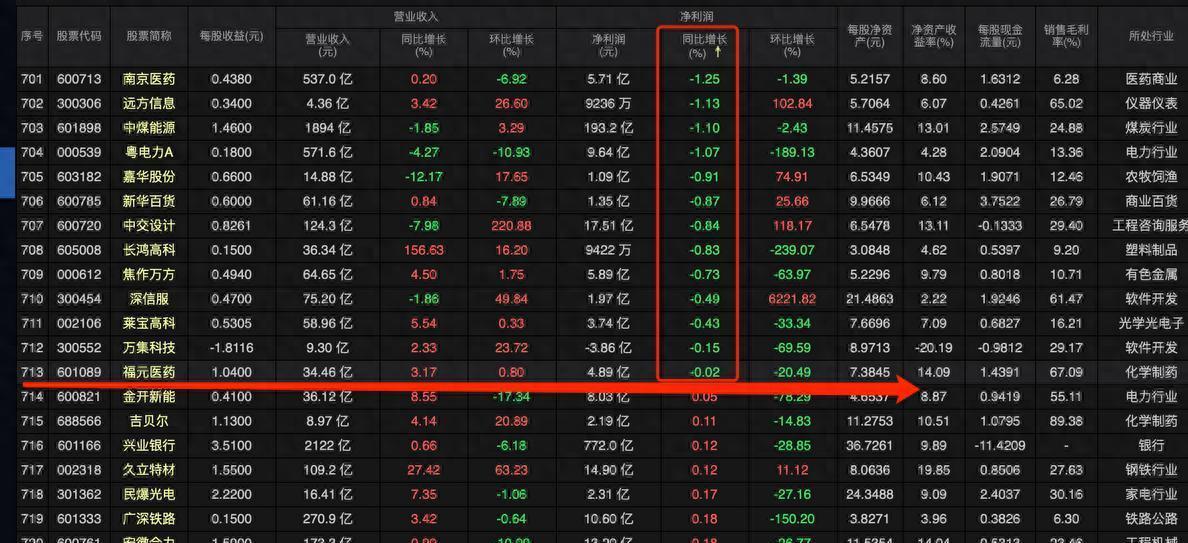
Task: Click the 2122 亿 revenue cell
Action: [327, 445]
